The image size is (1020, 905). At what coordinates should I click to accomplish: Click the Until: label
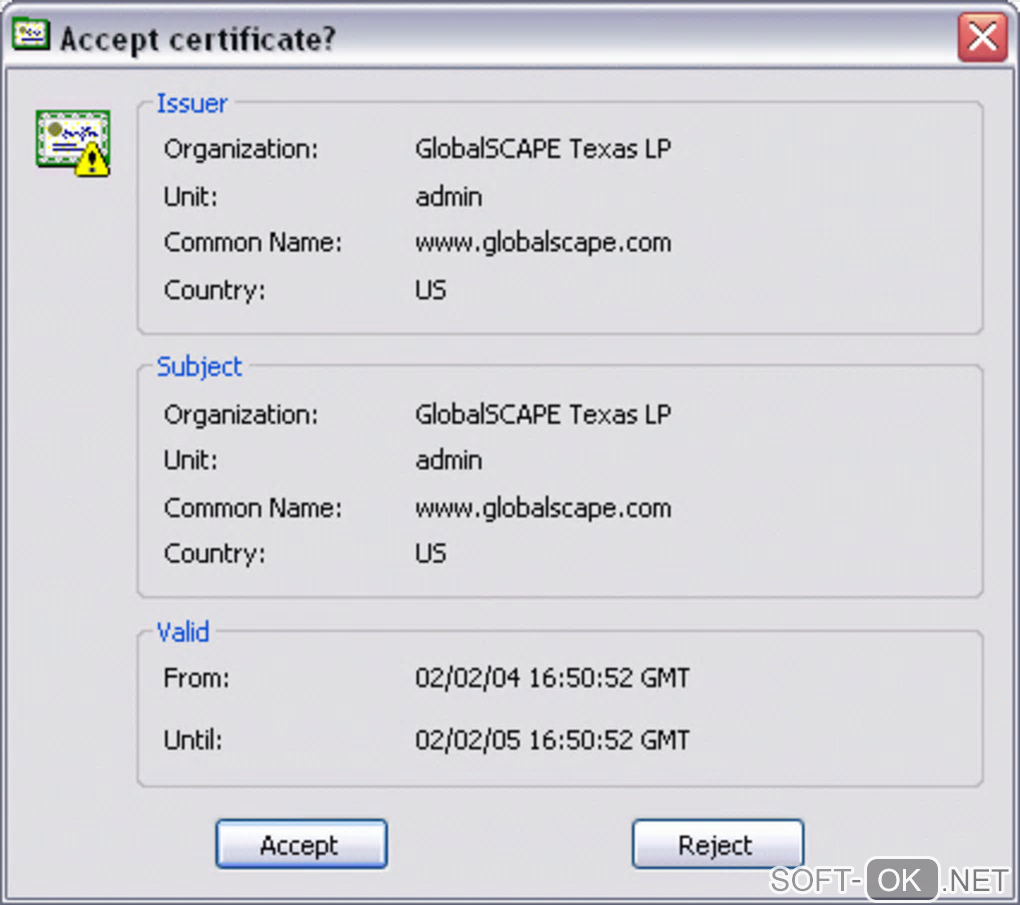(x=193, y=740)
